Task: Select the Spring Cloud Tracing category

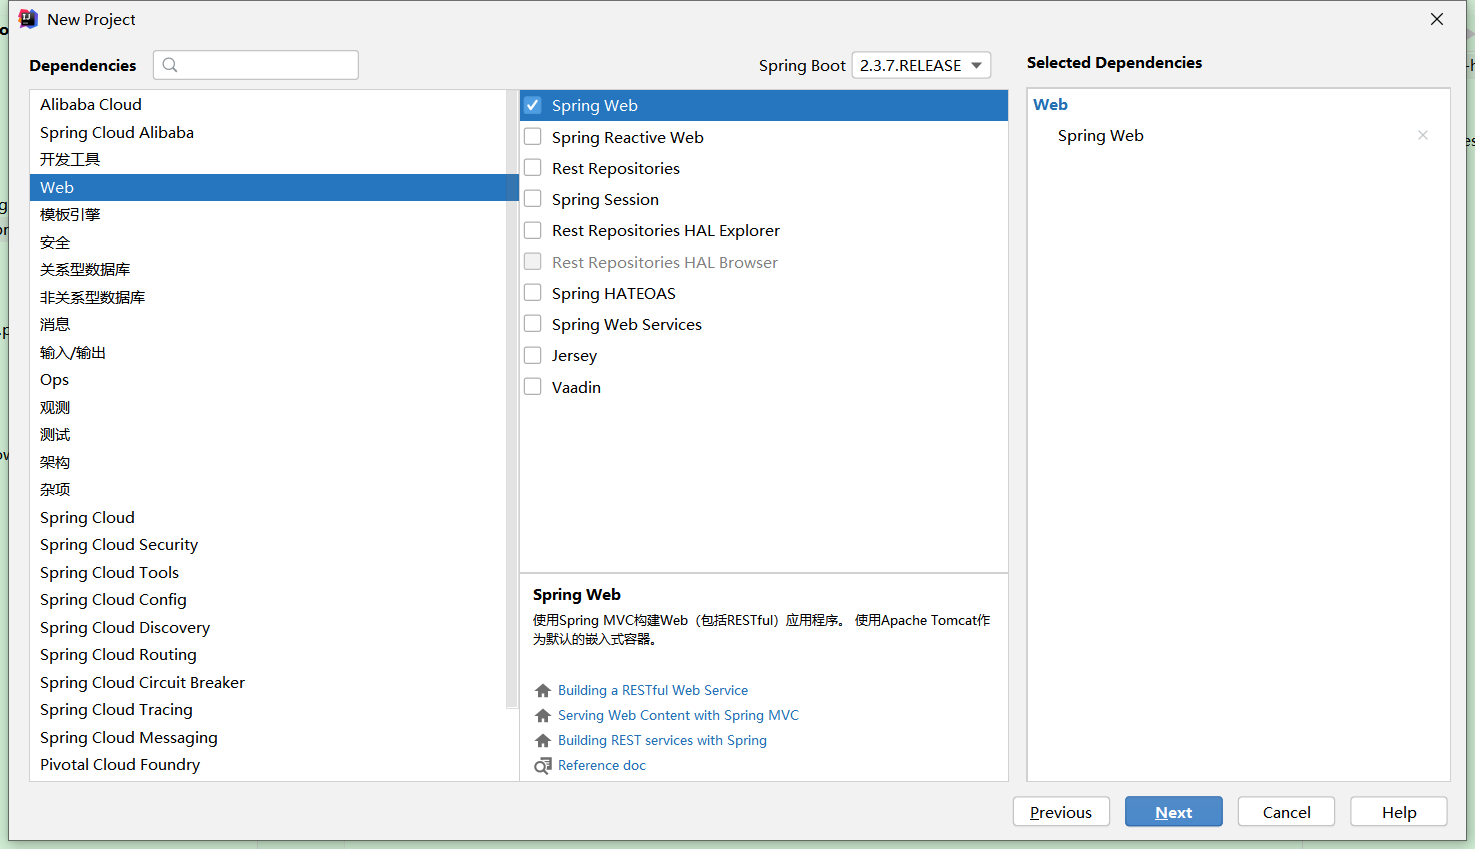Action: coord(268,709)
